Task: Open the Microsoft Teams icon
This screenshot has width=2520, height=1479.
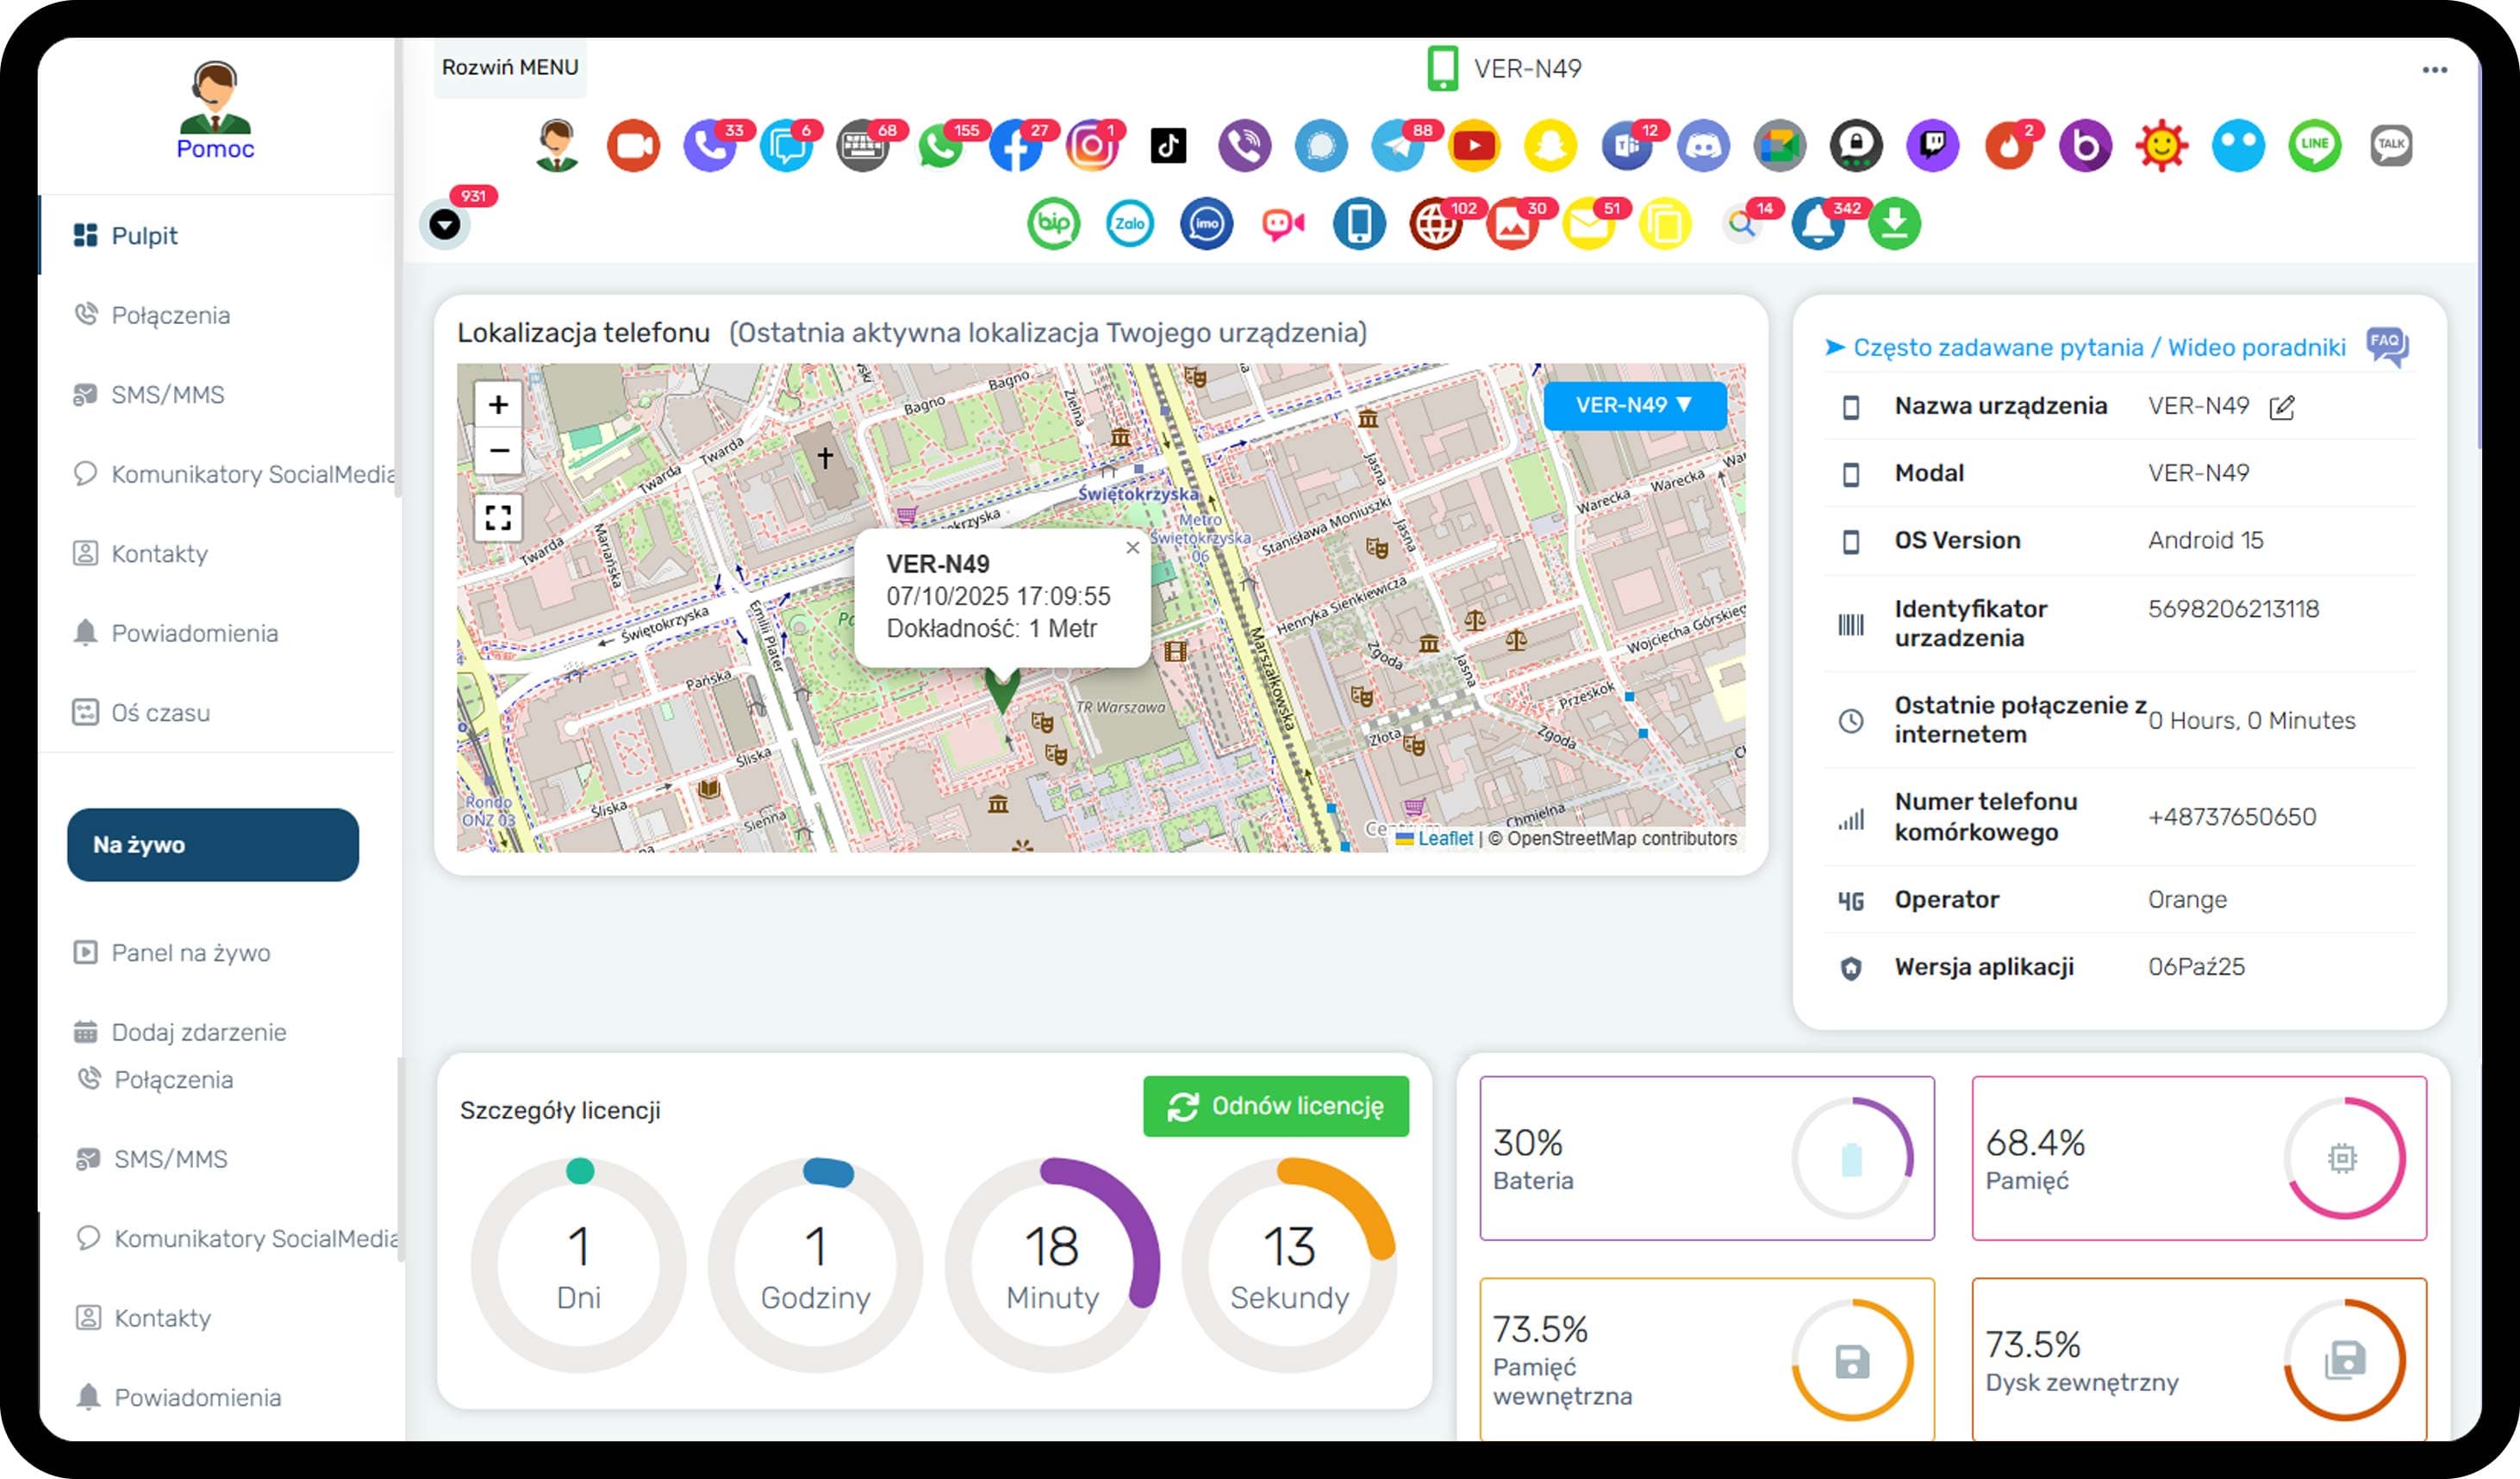Action: 1627,147
